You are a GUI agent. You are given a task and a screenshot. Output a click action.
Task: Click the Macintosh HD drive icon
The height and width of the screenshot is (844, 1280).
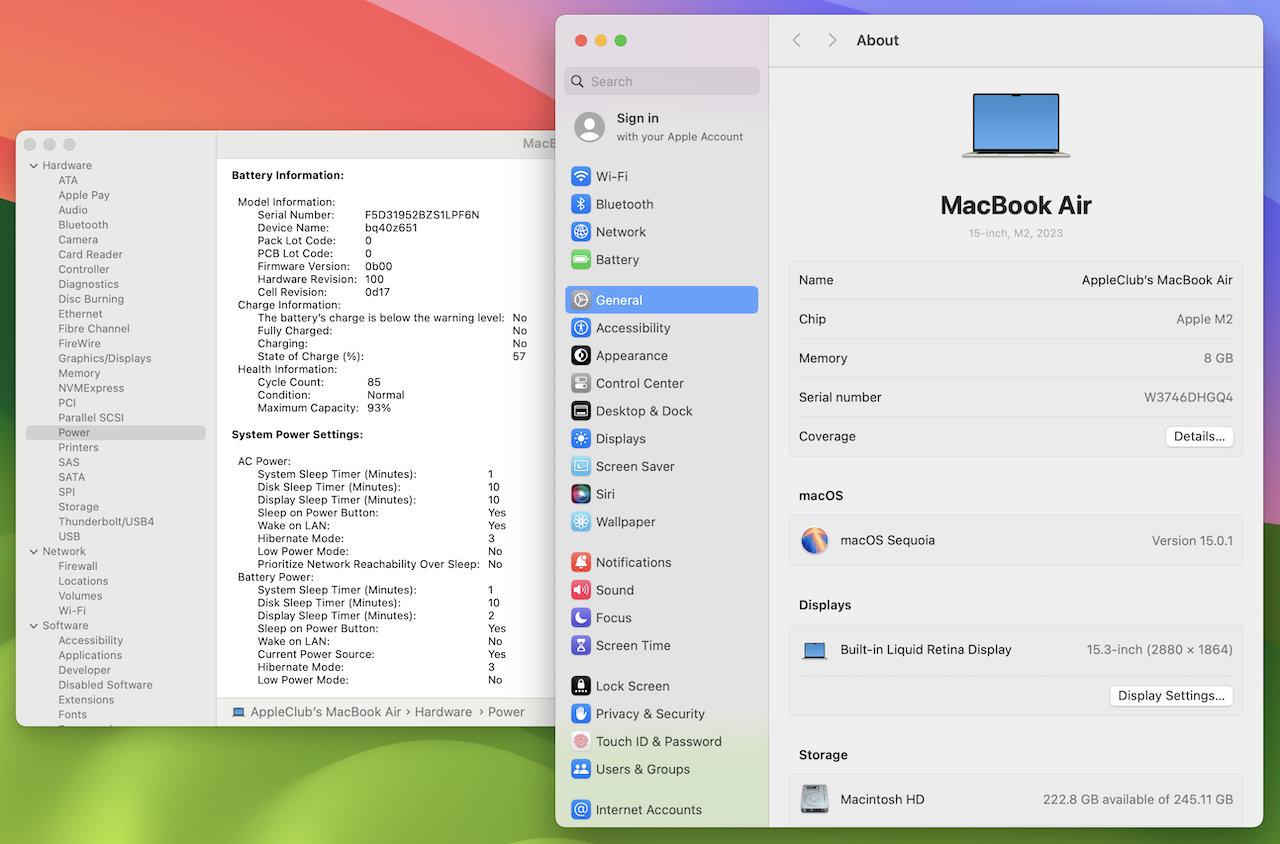[x=815, y=799]
